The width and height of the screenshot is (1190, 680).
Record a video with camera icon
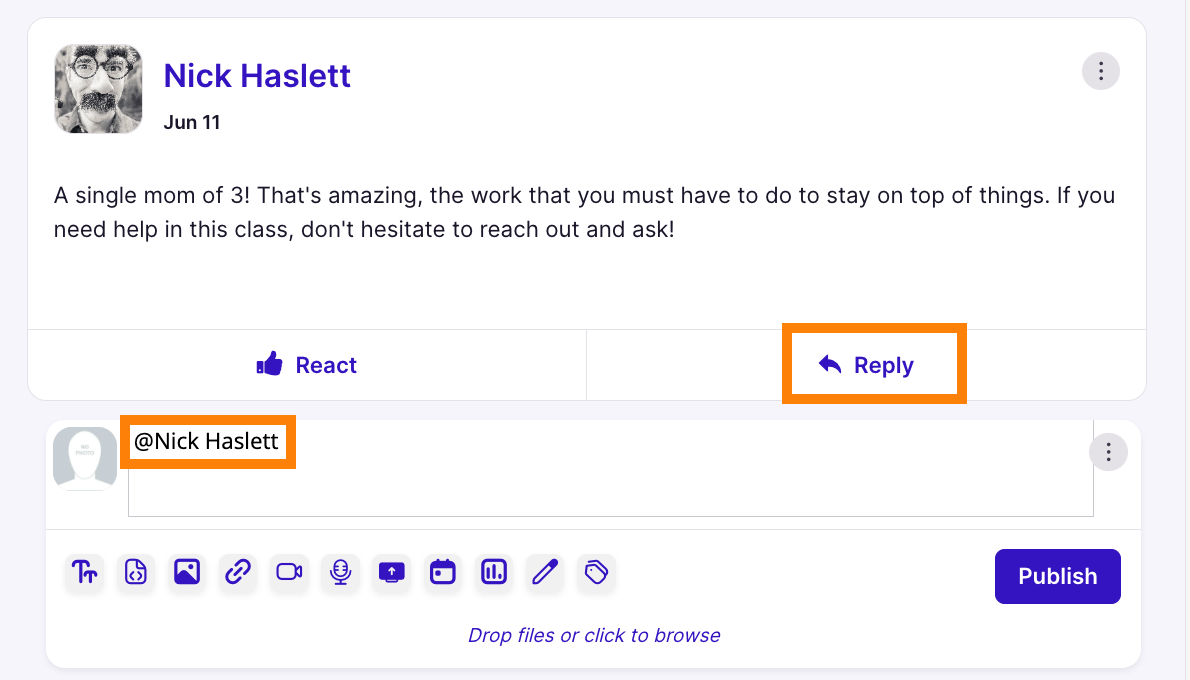tap(290, 572)
